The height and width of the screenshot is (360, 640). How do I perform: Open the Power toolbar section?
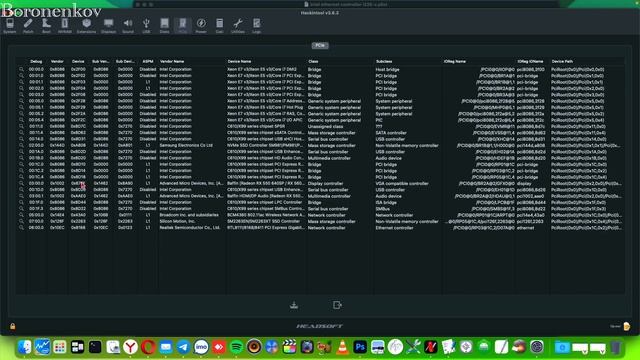201,25
